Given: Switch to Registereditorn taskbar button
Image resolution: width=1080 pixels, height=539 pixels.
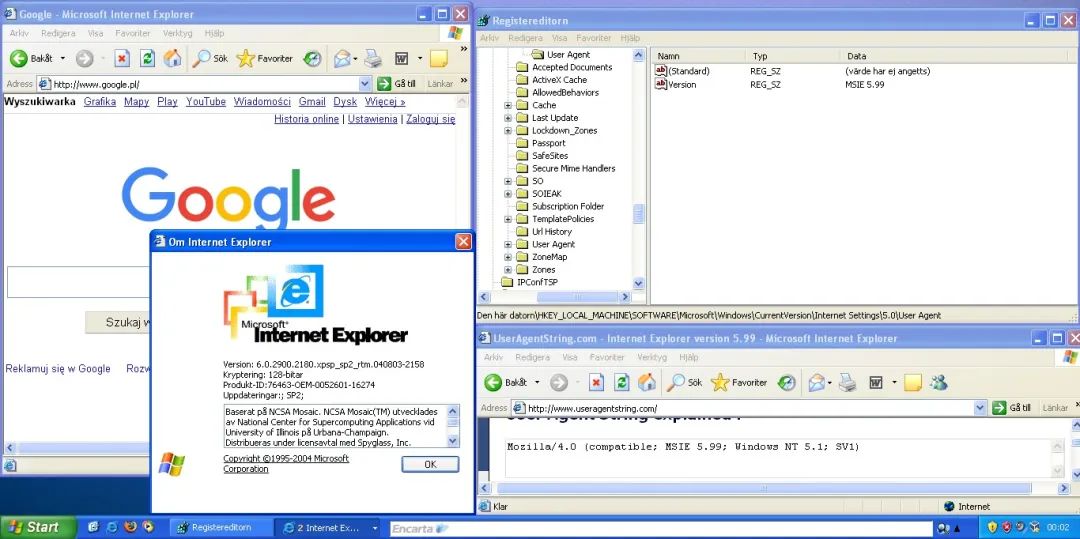Looking at the screenshot, I should coord(220,528).
